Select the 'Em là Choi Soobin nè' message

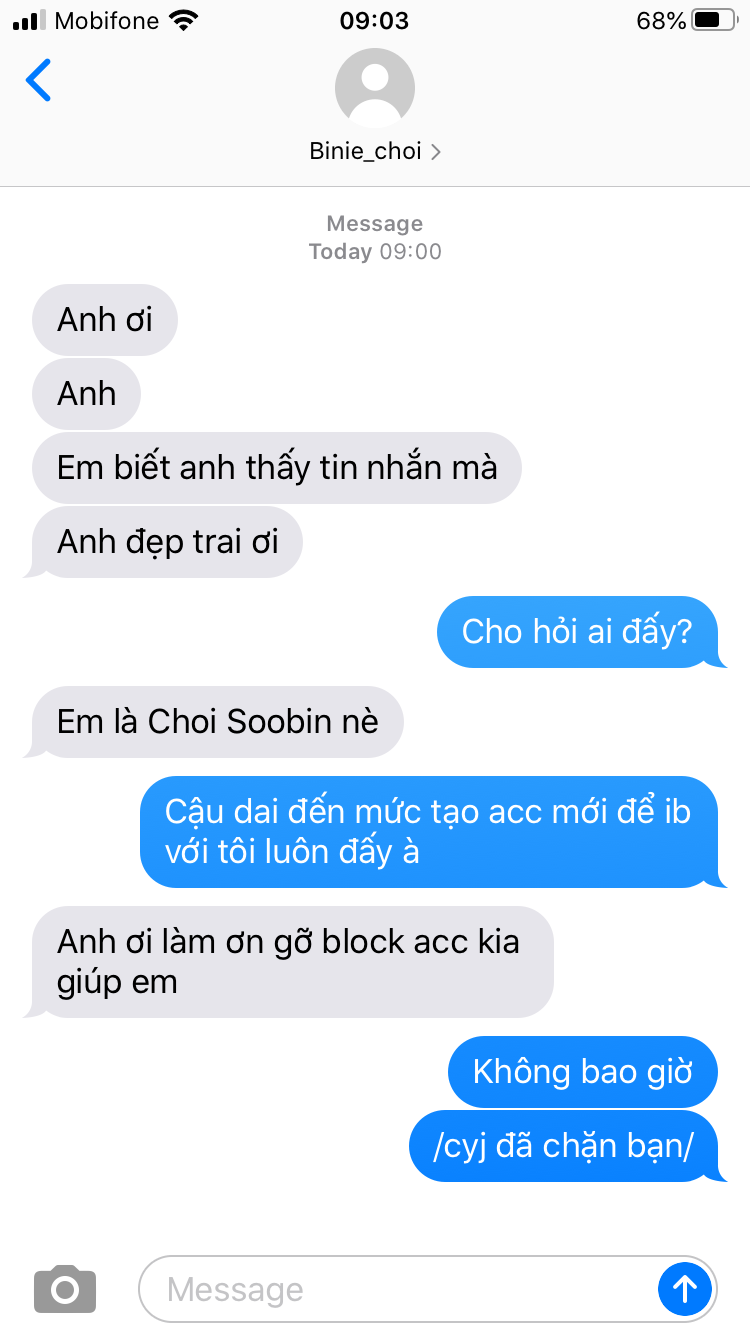coord(217,722)
